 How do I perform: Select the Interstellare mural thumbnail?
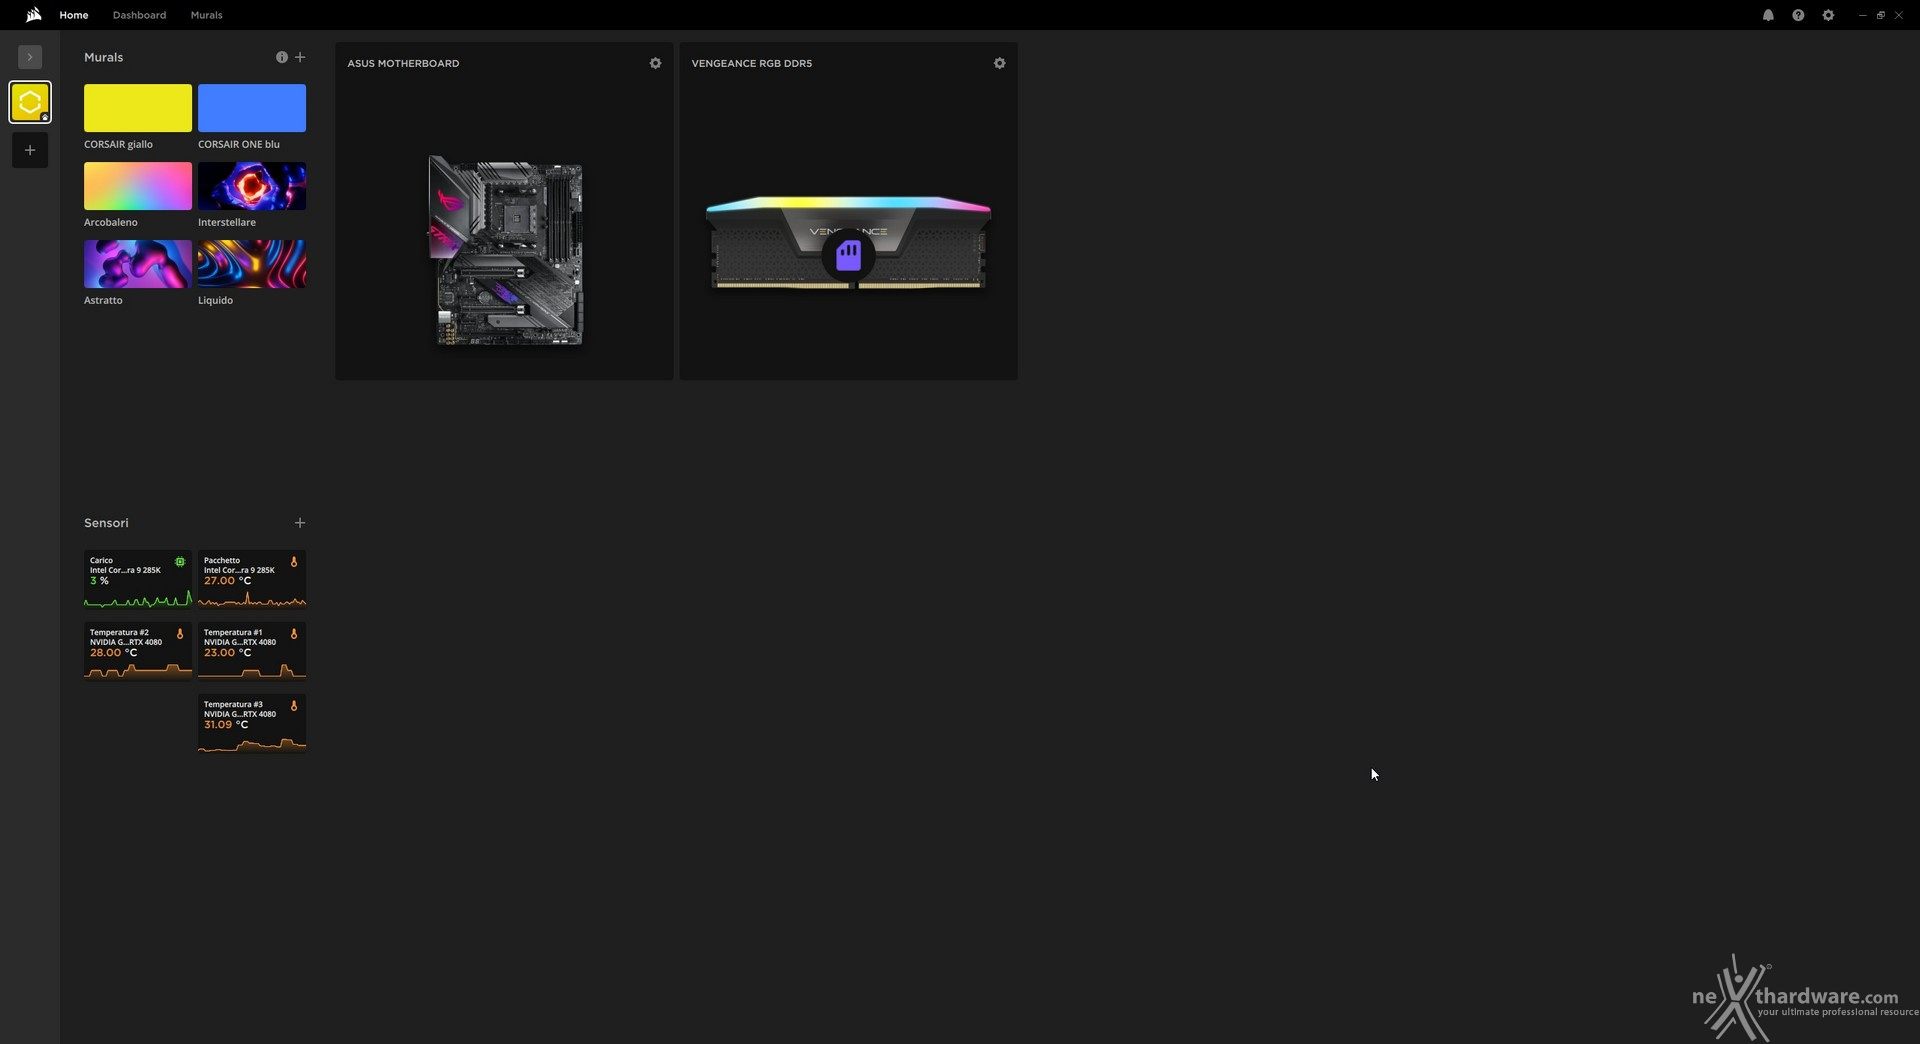click(252, 186)
